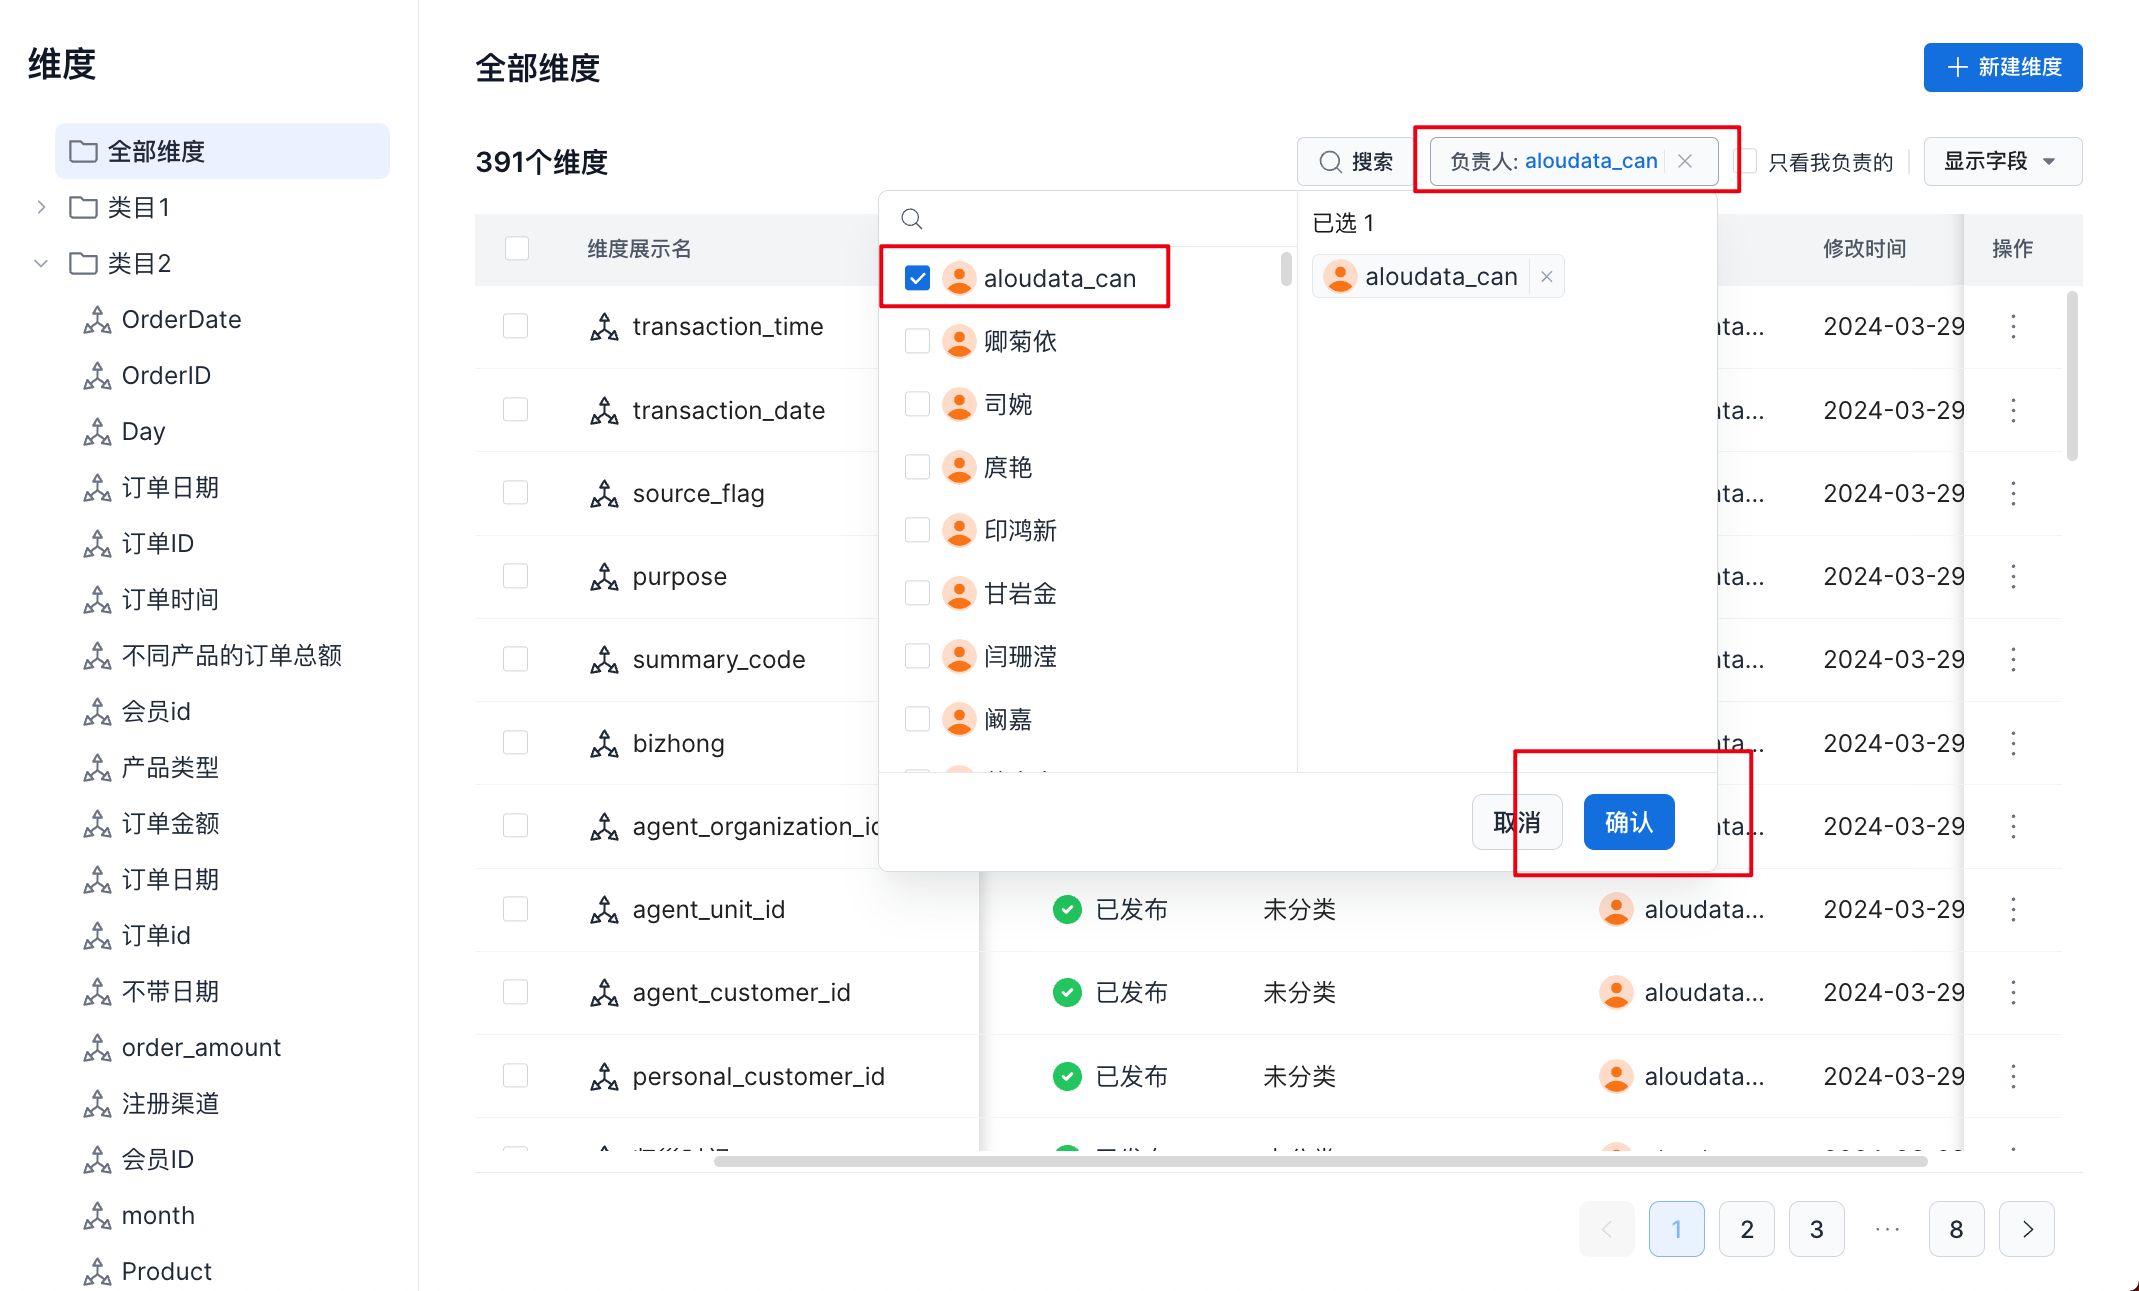
Task: Open the purpose dimension
Action: coord(679,576)
